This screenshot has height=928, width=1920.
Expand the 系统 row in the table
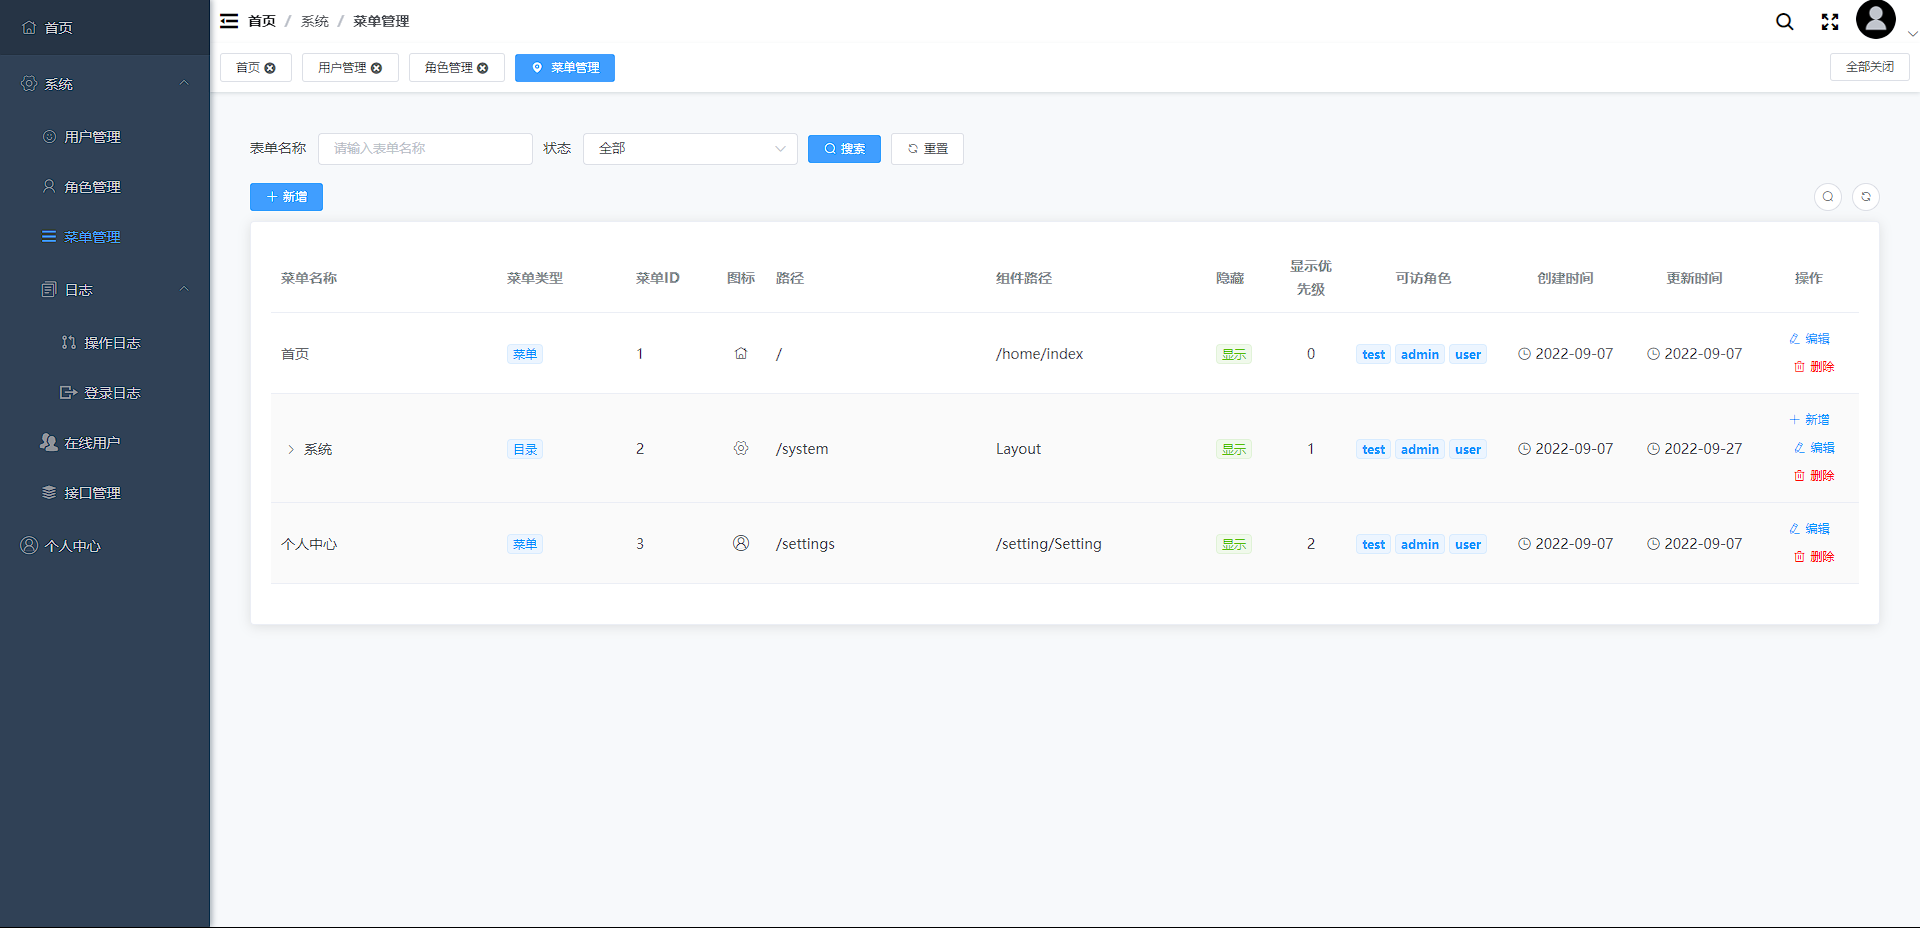coord(291,450)
